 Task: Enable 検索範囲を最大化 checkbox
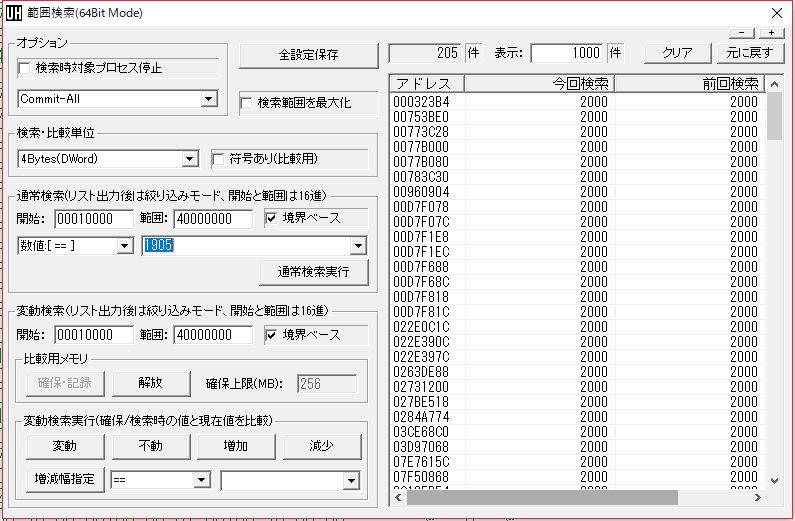click(246, 103)
